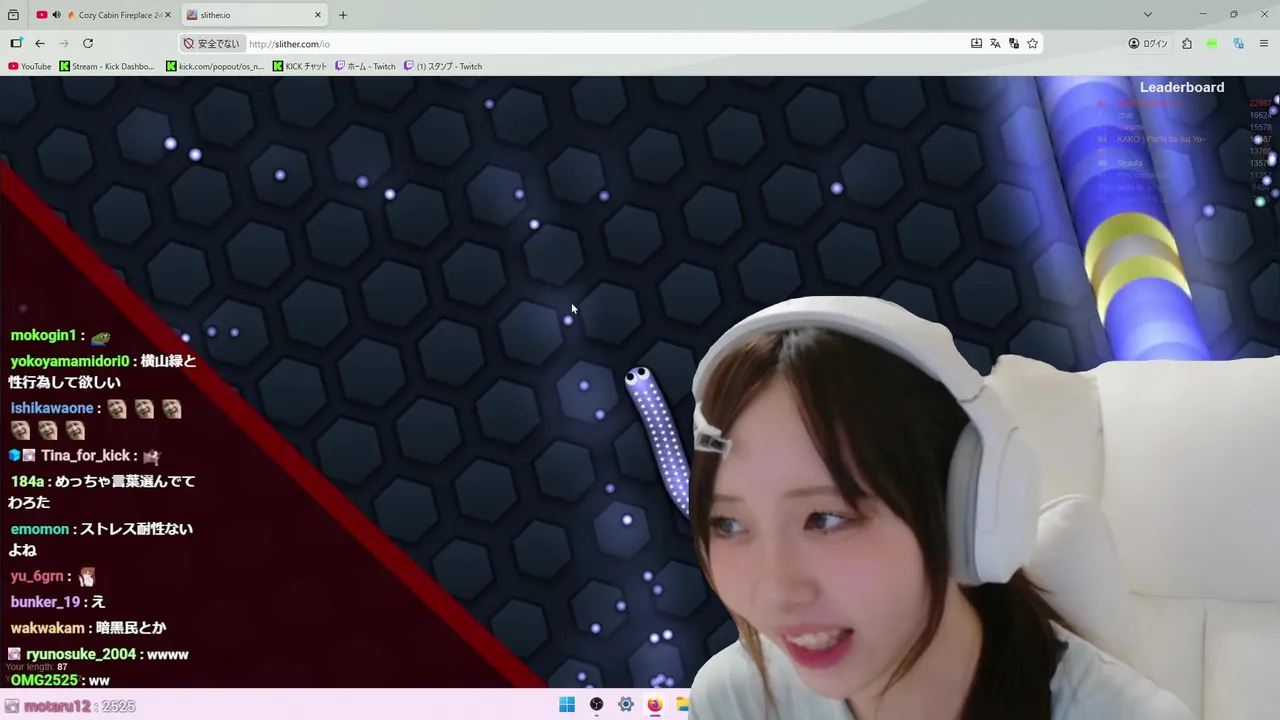The width and height of the screenshot is (1280, 720).
Task: Open the hamburger application menu
Action: (x=1264, y=43)
